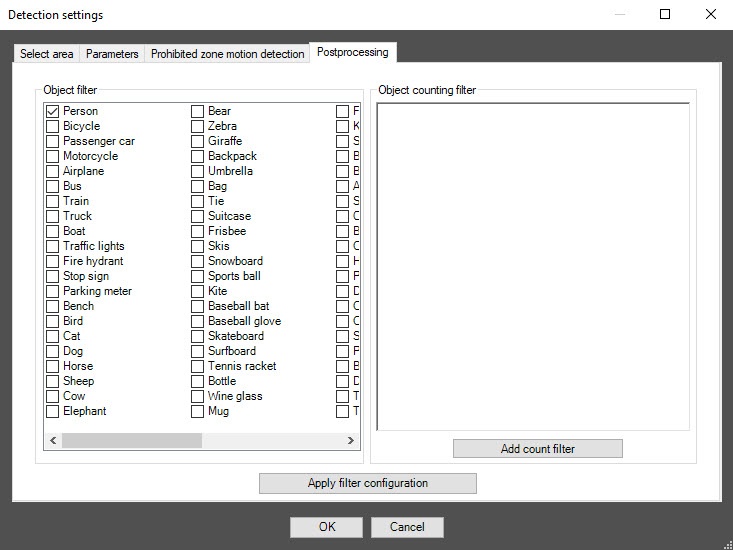
Task: Check the Motorcycle filter option
Action: (52, 156)
